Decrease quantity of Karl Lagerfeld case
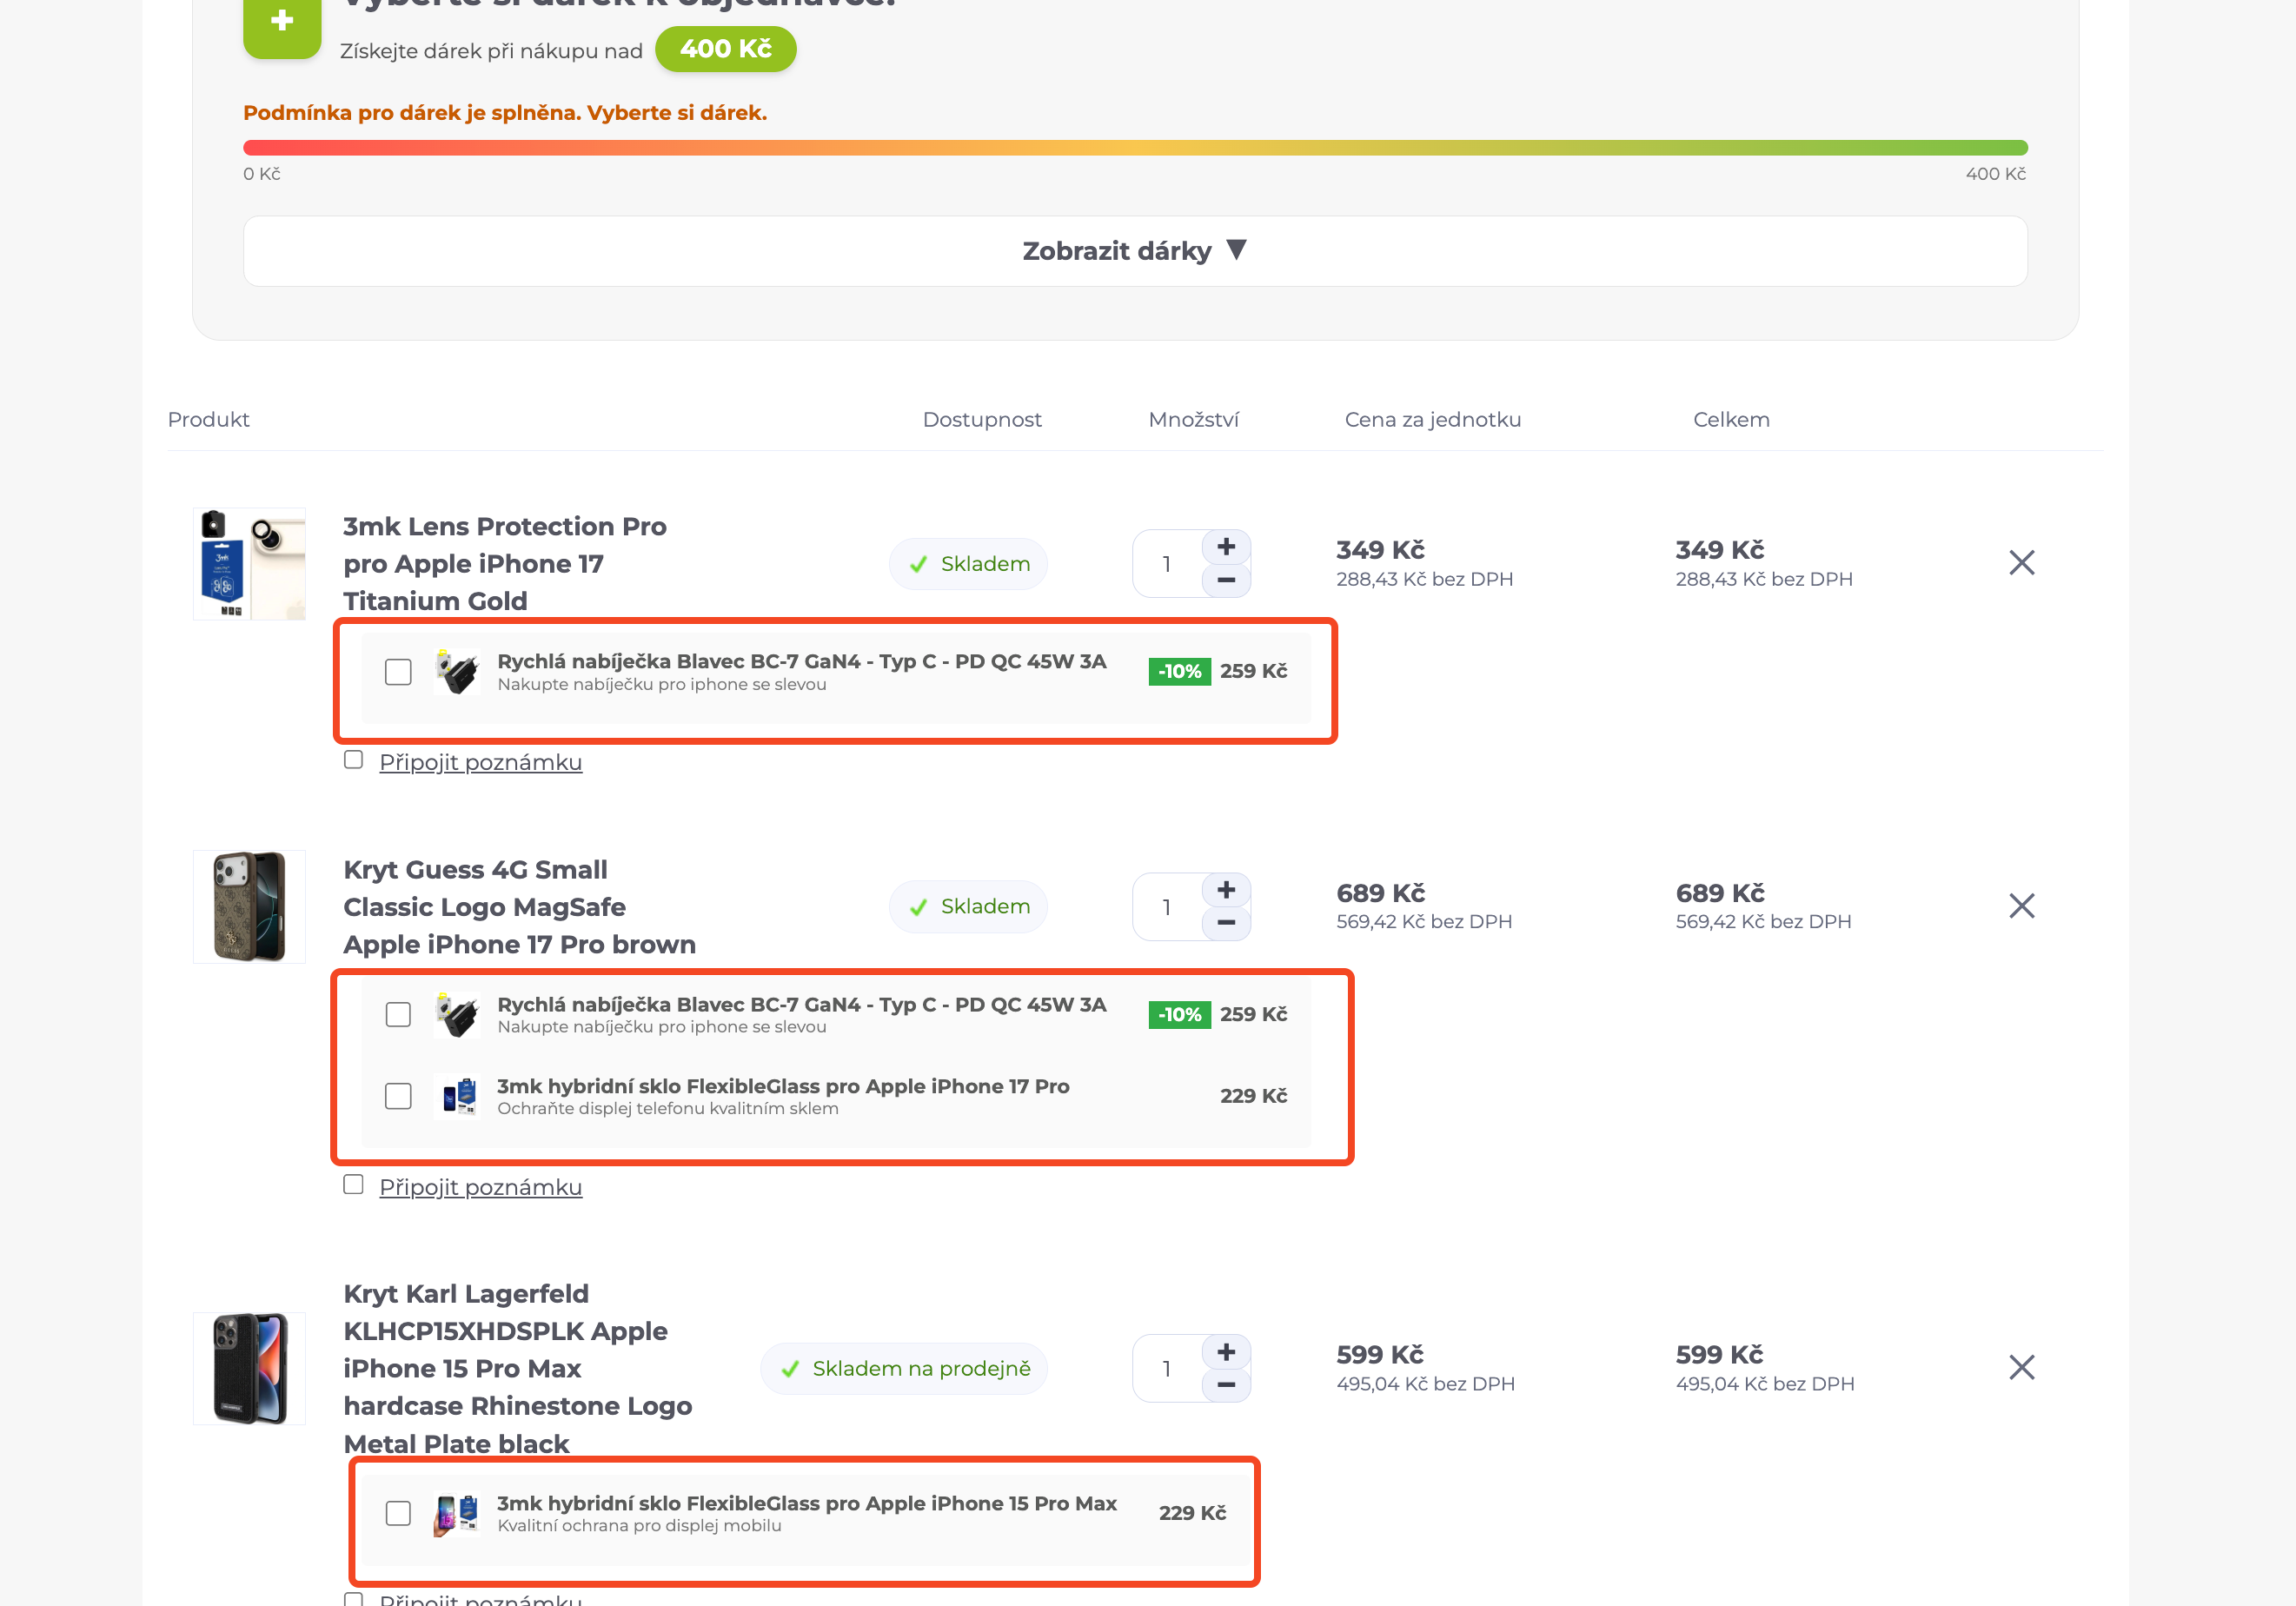 coord(1226,1385)
